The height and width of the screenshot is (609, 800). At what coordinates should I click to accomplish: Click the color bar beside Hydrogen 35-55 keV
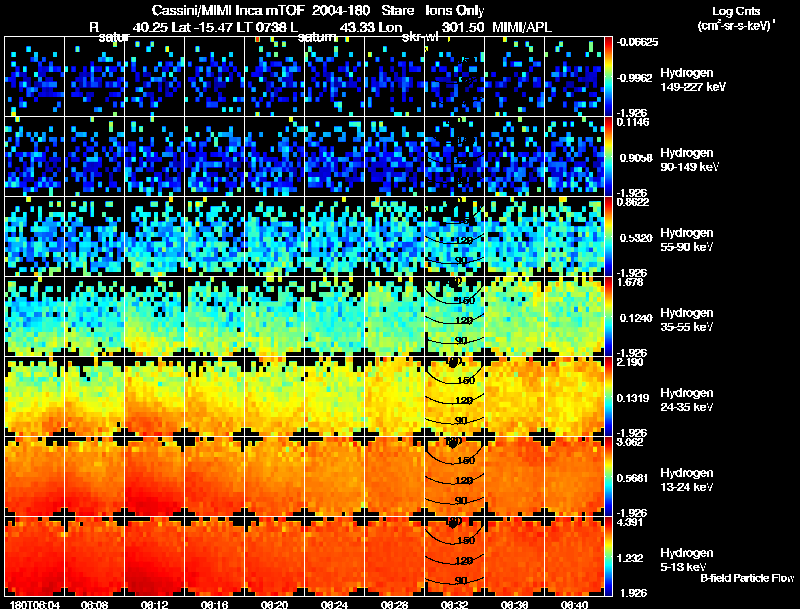tap(608, 317)
